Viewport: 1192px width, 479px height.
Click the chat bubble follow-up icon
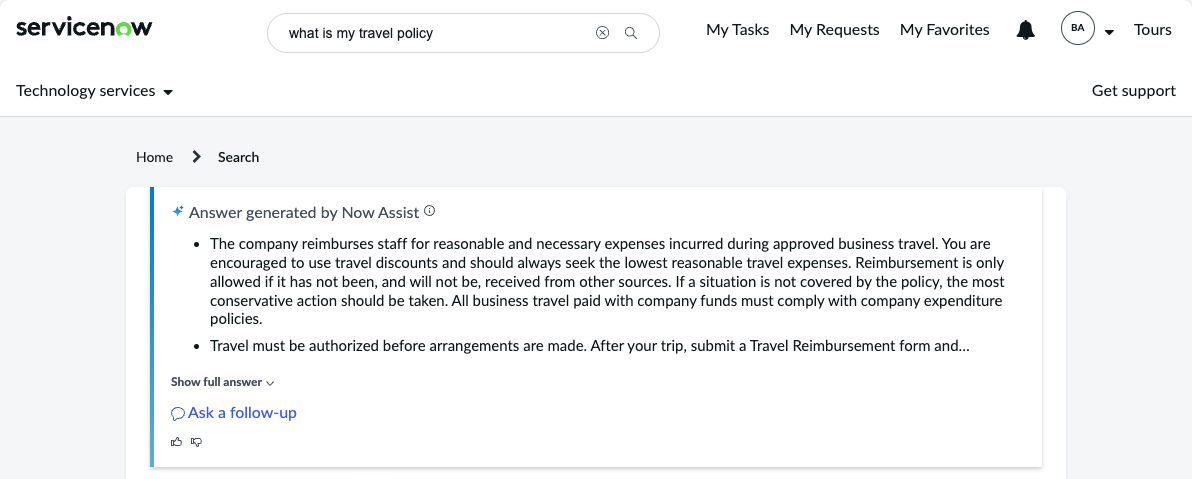point(178,414)
